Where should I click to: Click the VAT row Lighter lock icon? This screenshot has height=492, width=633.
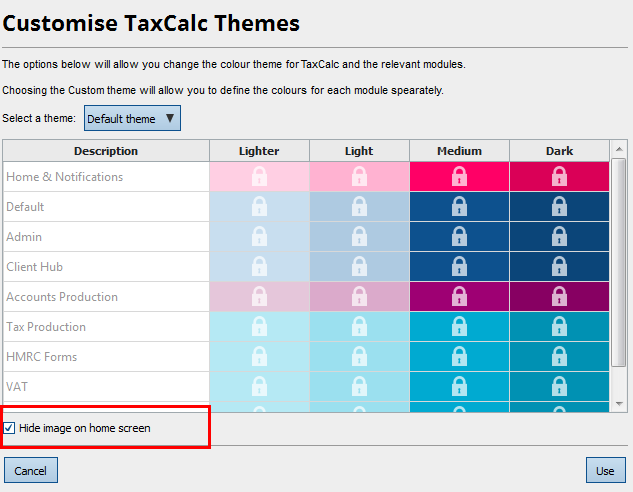259,386
